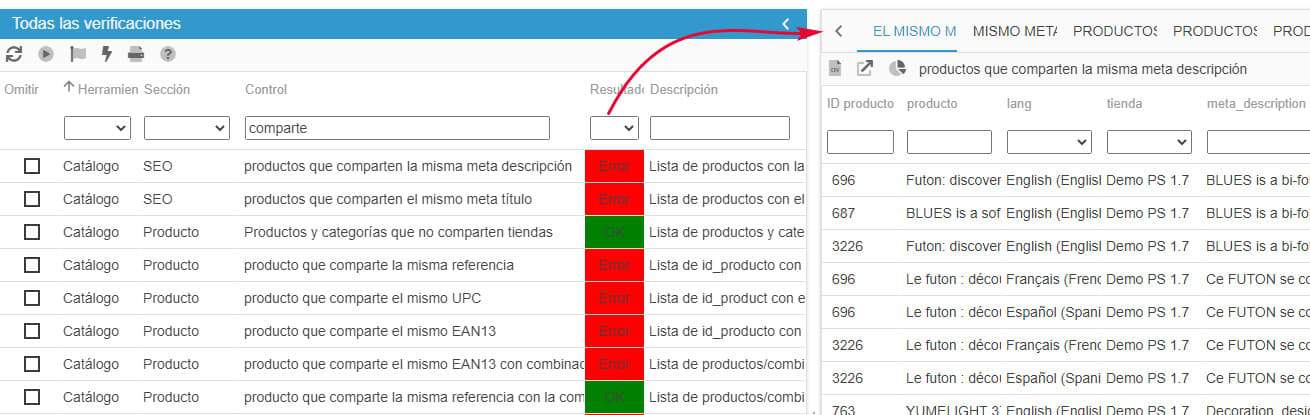Select the EL MISMO M tab
The image size is (1310, 415).
click(x=914, y=31)
